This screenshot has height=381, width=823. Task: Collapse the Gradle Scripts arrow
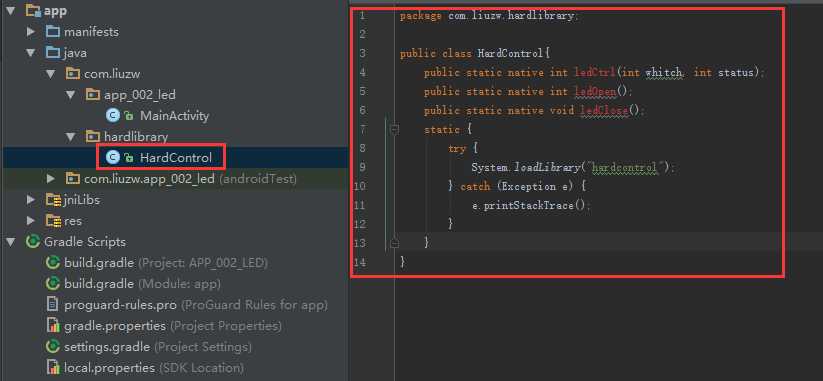point(11,242)
